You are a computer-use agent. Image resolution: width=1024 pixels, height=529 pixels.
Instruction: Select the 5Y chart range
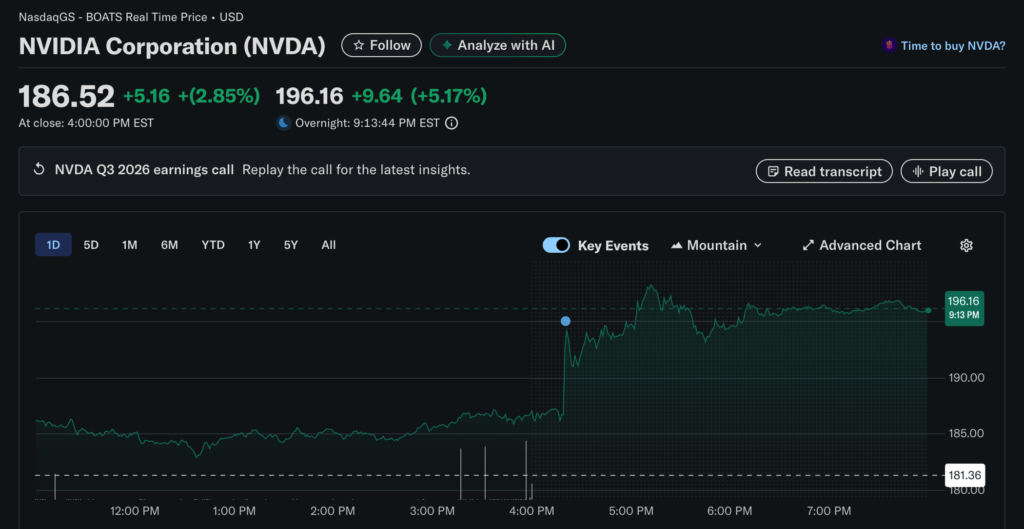291,245
